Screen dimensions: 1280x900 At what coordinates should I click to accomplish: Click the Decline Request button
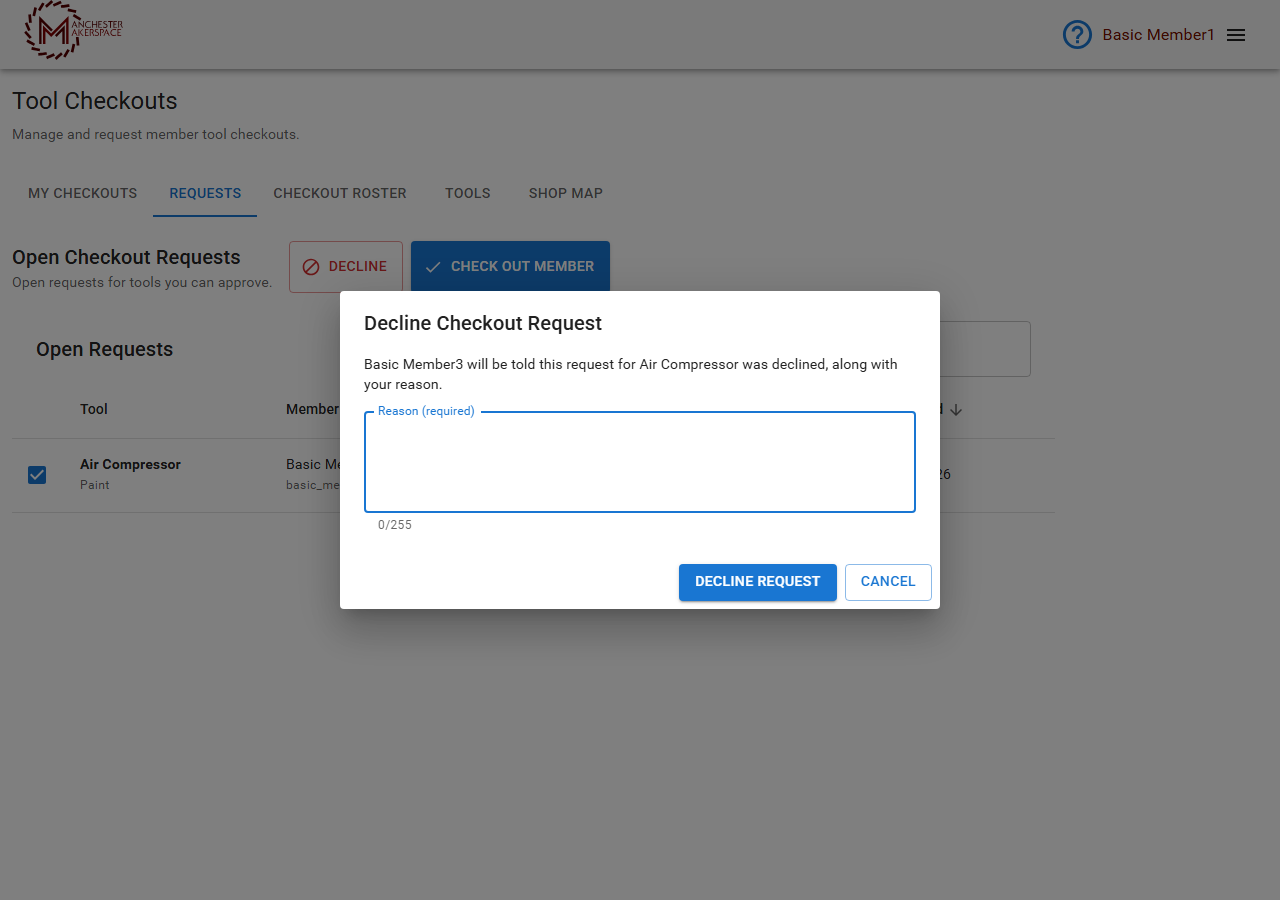758,582
